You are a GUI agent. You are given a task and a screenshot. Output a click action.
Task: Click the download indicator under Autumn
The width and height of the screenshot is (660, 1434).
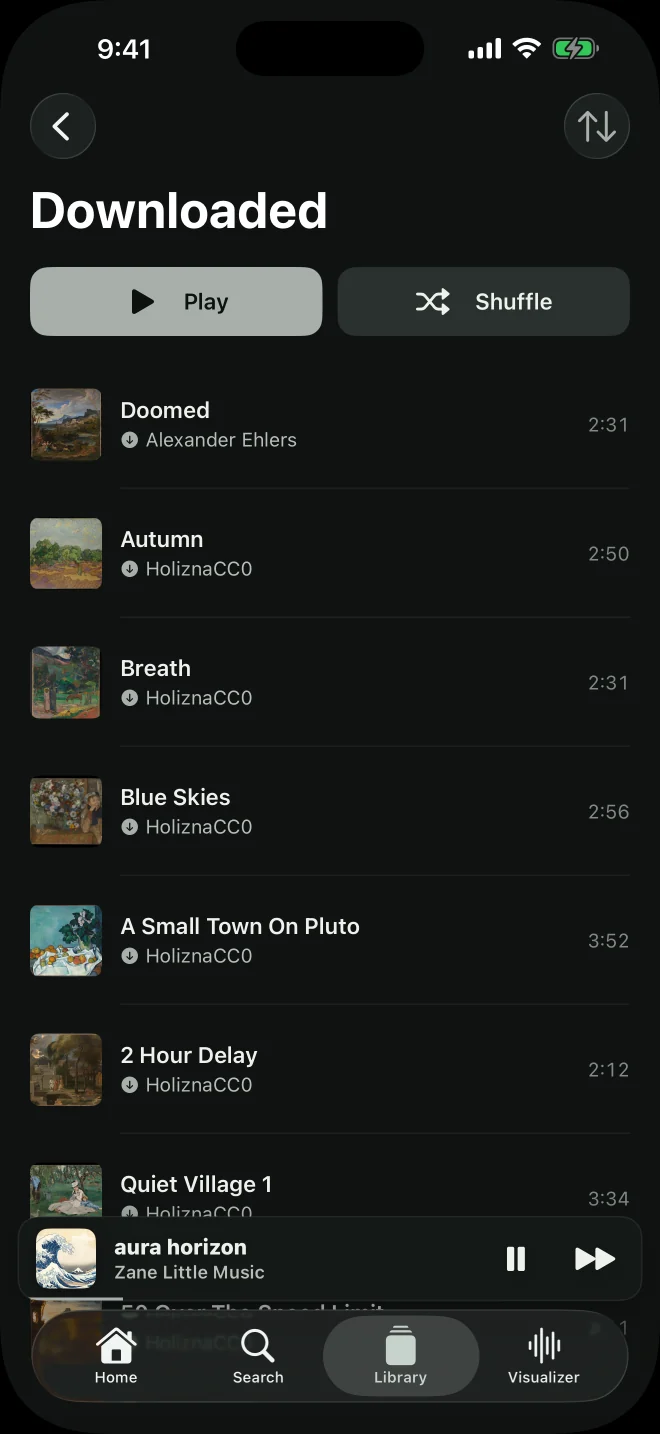129,569
